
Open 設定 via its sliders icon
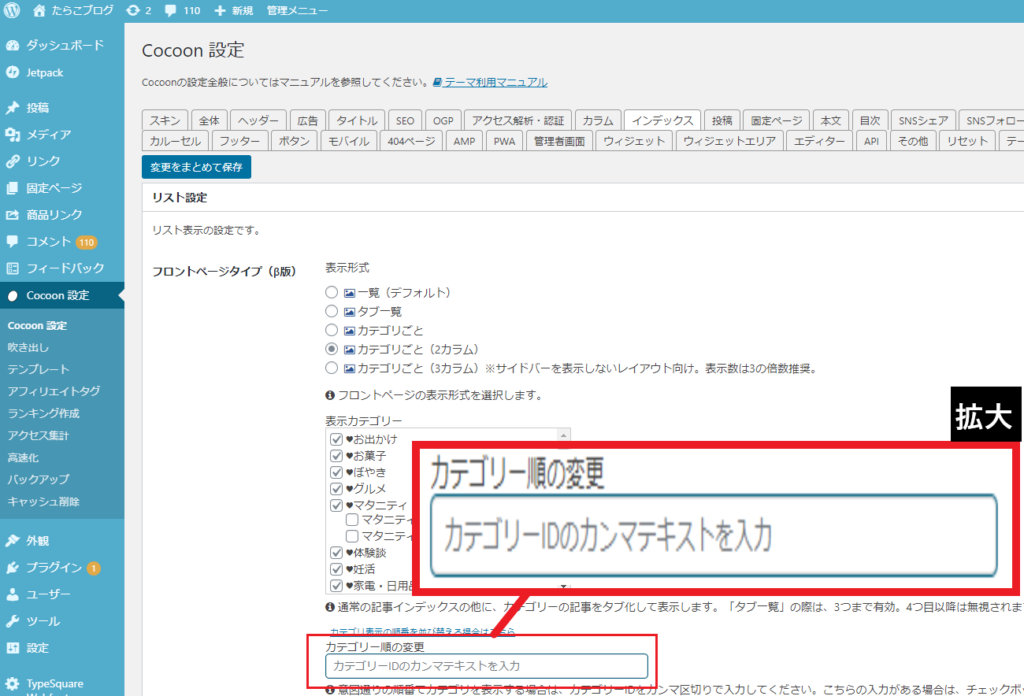[12, 648]
